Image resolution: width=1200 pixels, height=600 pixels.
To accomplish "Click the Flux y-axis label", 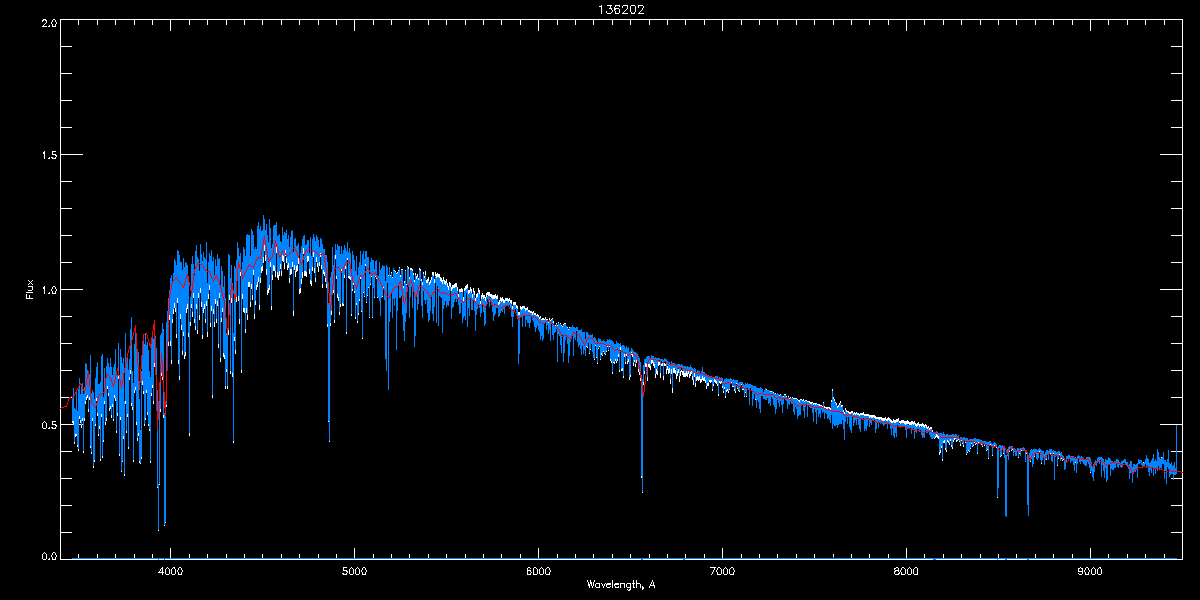I will point(30,290).
